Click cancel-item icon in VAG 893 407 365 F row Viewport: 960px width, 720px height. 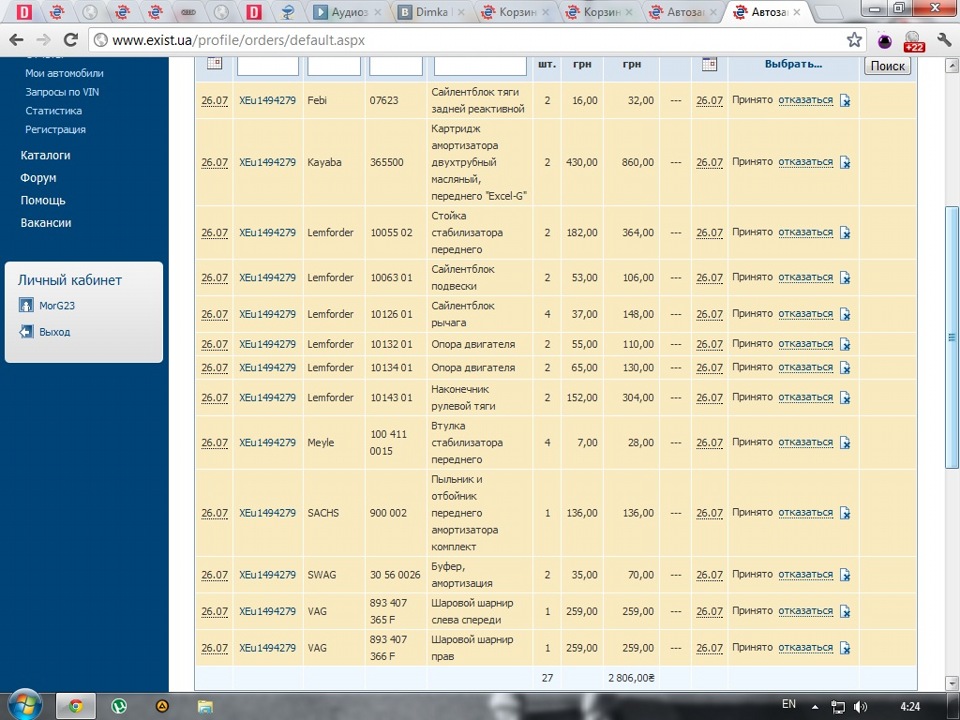845,611
